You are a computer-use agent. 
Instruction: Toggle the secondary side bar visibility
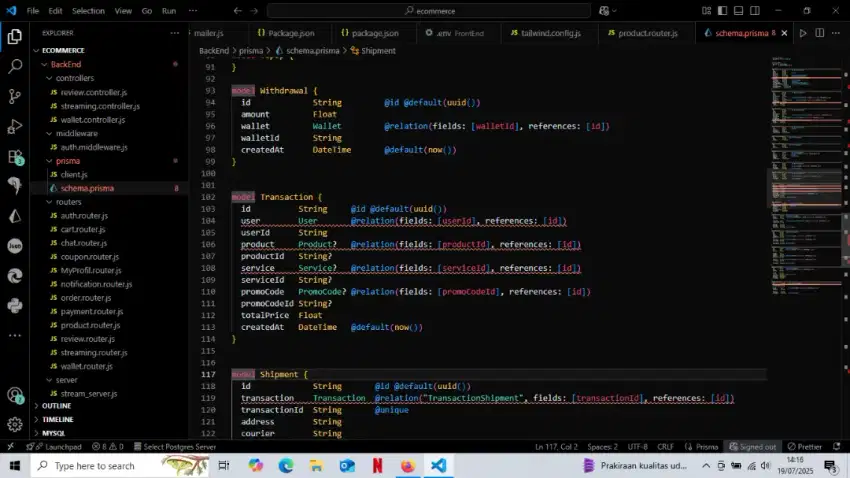click(x=755, y=10)
